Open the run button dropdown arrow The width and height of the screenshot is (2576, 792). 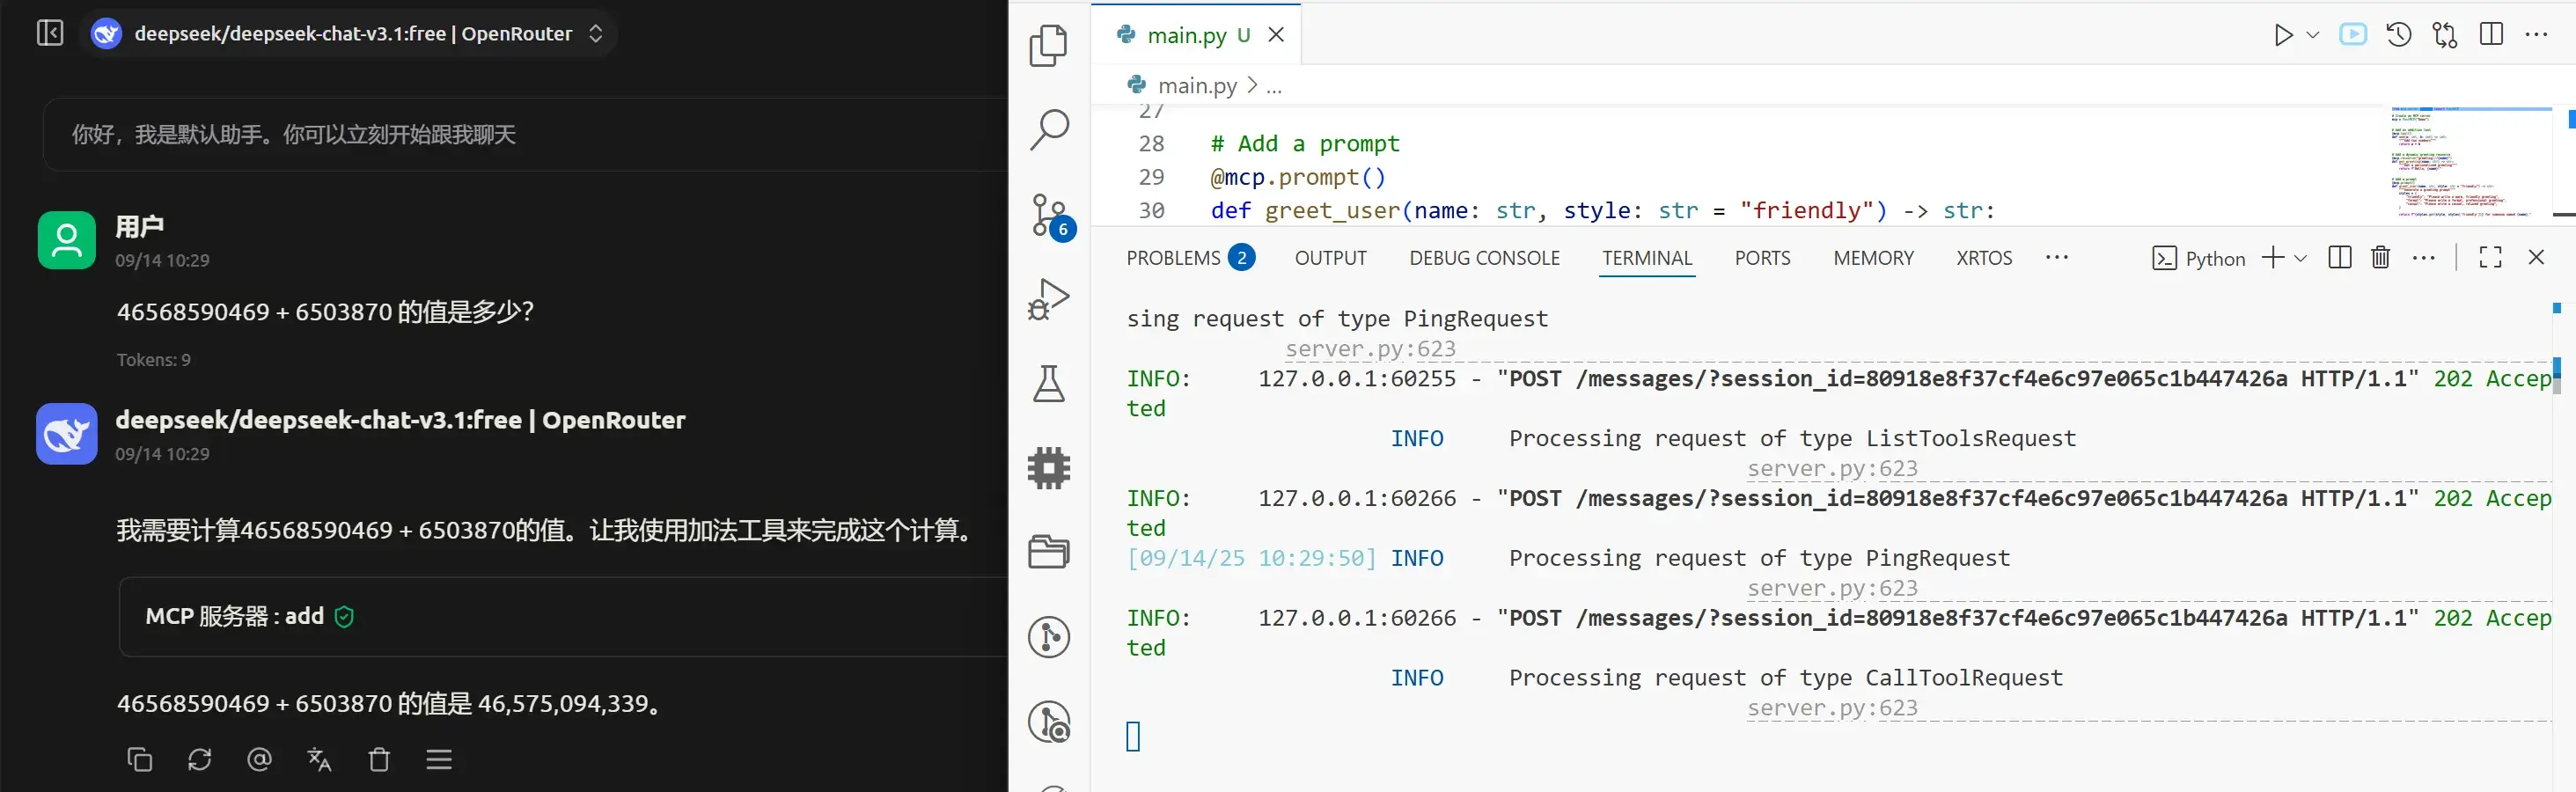pyautogui.click(x=2313, y=35)
